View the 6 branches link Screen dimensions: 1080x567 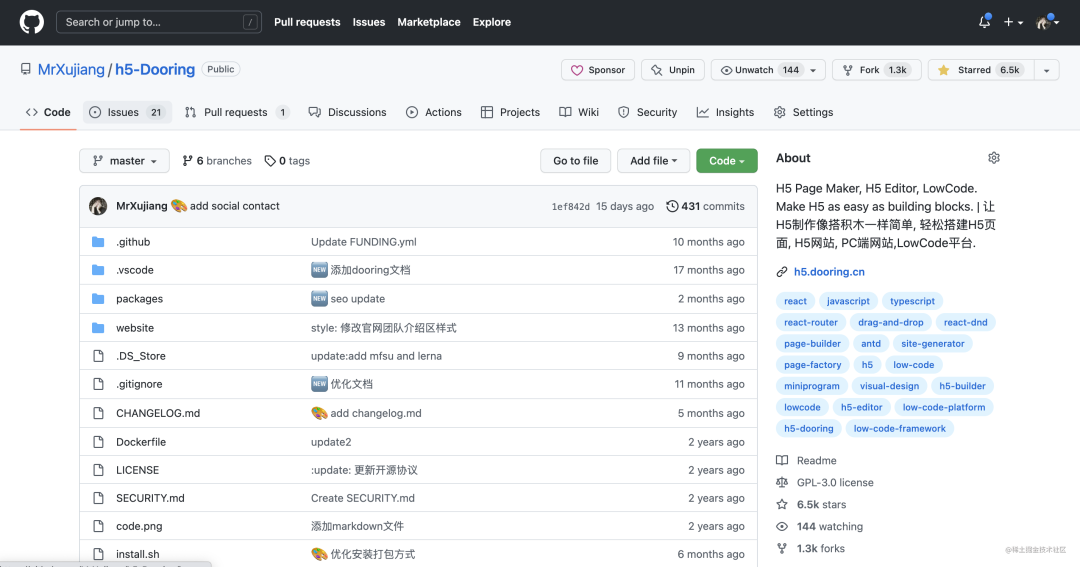tap(217, 161)
